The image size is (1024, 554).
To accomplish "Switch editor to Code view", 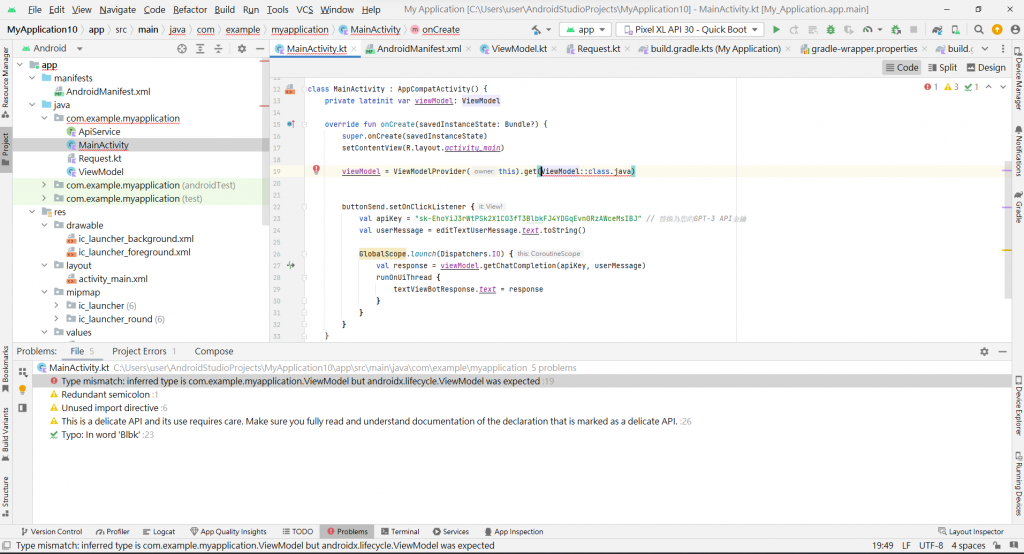I will click(x=902, y=67).
